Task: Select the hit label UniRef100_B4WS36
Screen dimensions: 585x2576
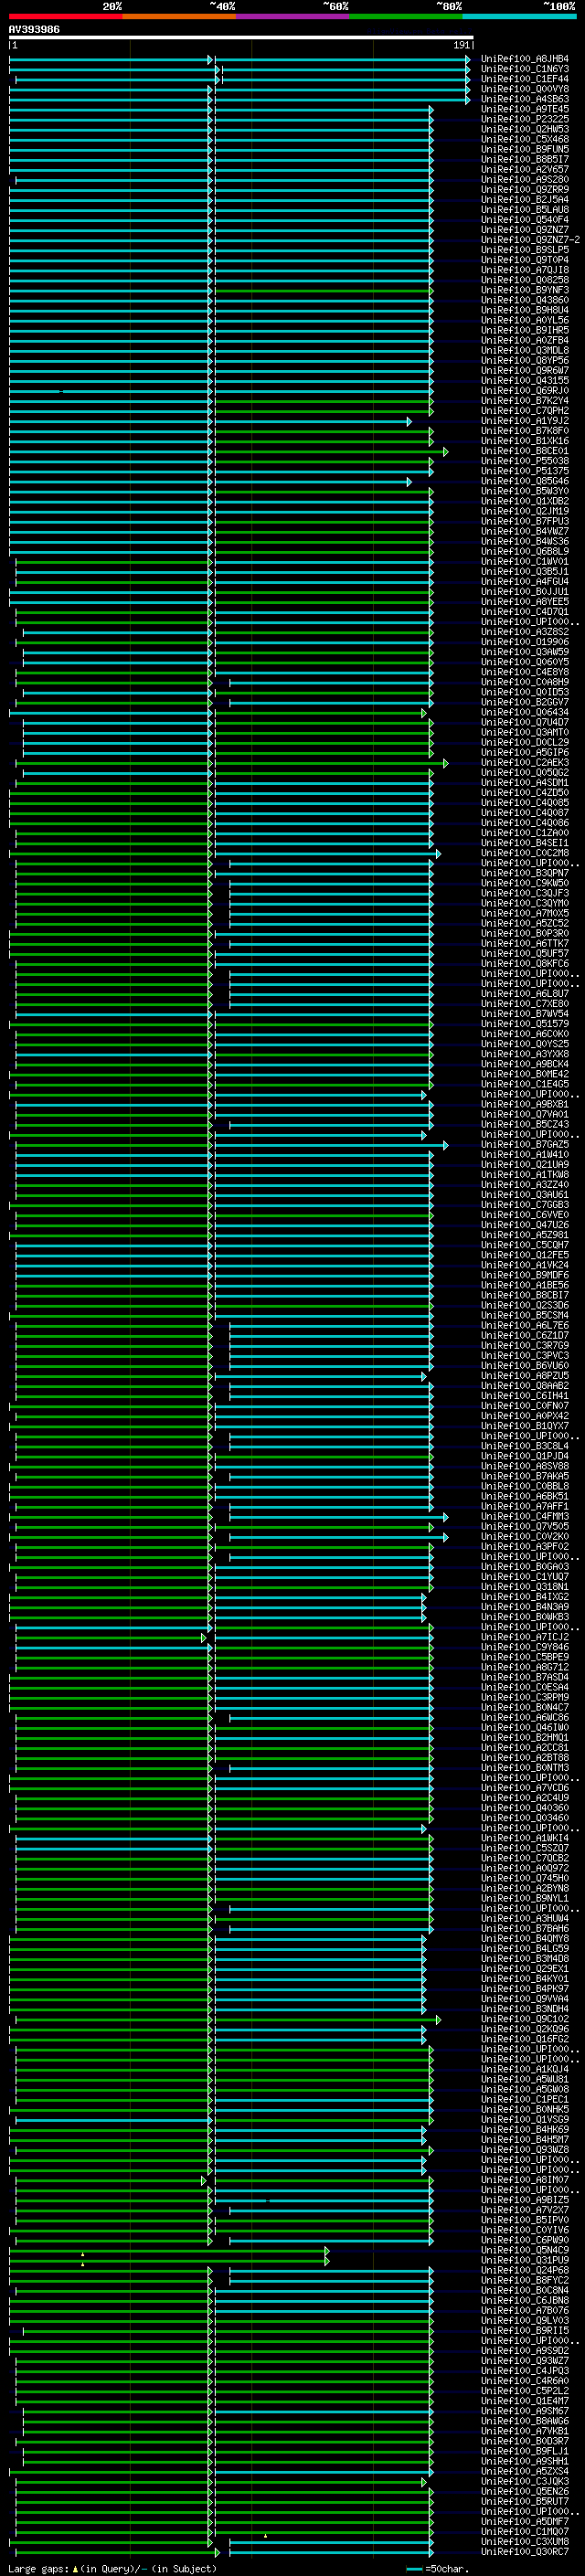Action: [525, 541]
